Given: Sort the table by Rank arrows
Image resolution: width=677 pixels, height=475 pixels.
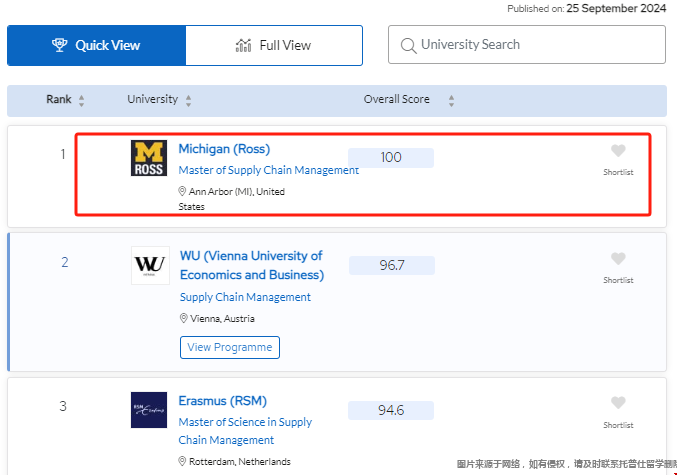Looking at the screenshot, I should (82, 101).
